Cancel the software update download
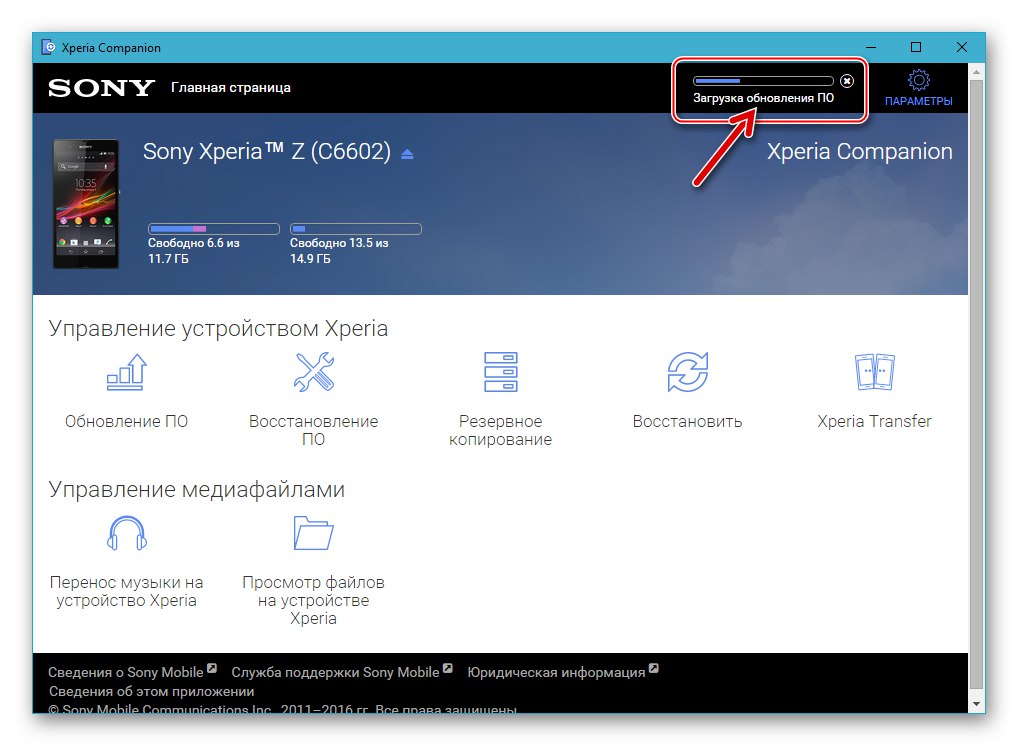This screenshot has height=746, width=1018. (x=846, y=81)
